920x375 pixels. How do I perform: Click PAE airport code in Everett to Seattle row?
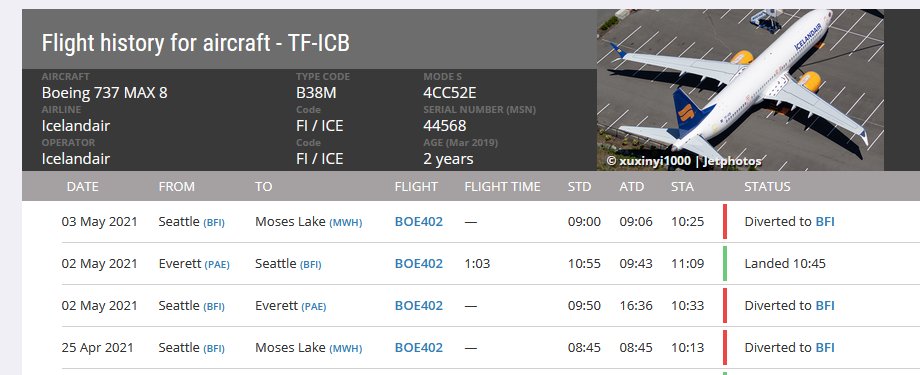[217, 265]
